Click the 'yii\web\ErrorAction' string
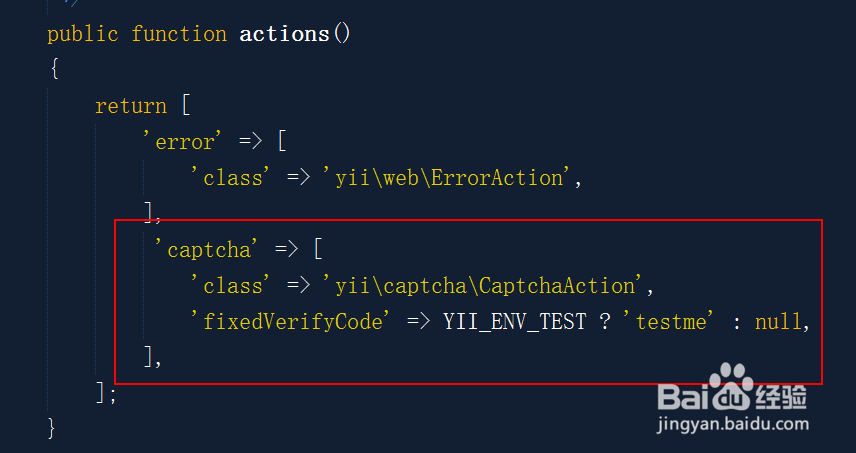 448,178
